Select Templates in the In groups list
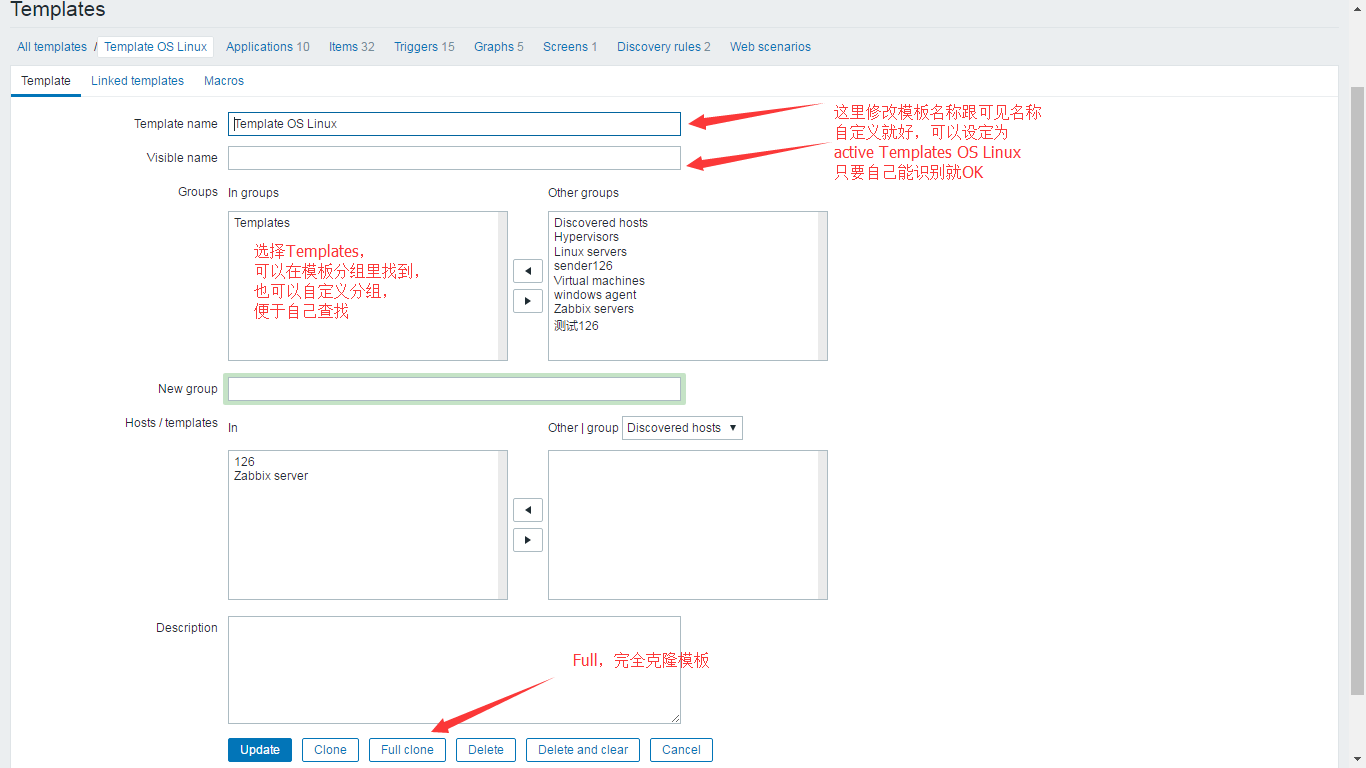This screenshot has height=768, width=1366. 262,223
